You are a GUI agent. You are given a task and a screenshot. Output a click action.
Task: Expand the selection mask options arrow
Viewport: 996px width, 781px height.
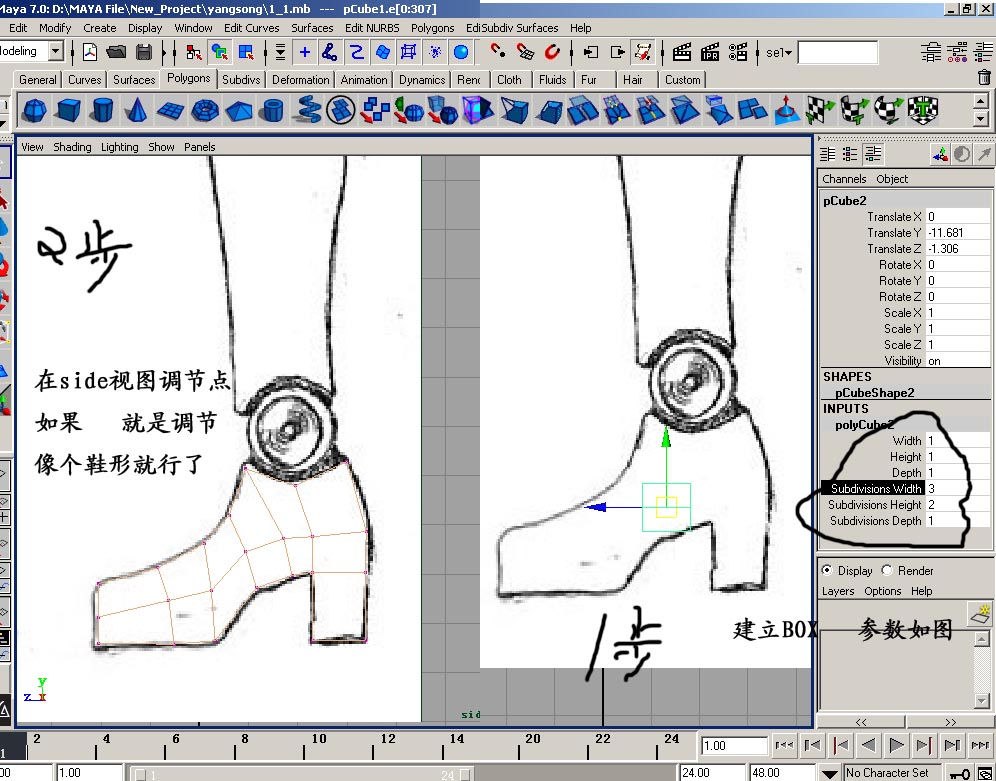point(280,52)
